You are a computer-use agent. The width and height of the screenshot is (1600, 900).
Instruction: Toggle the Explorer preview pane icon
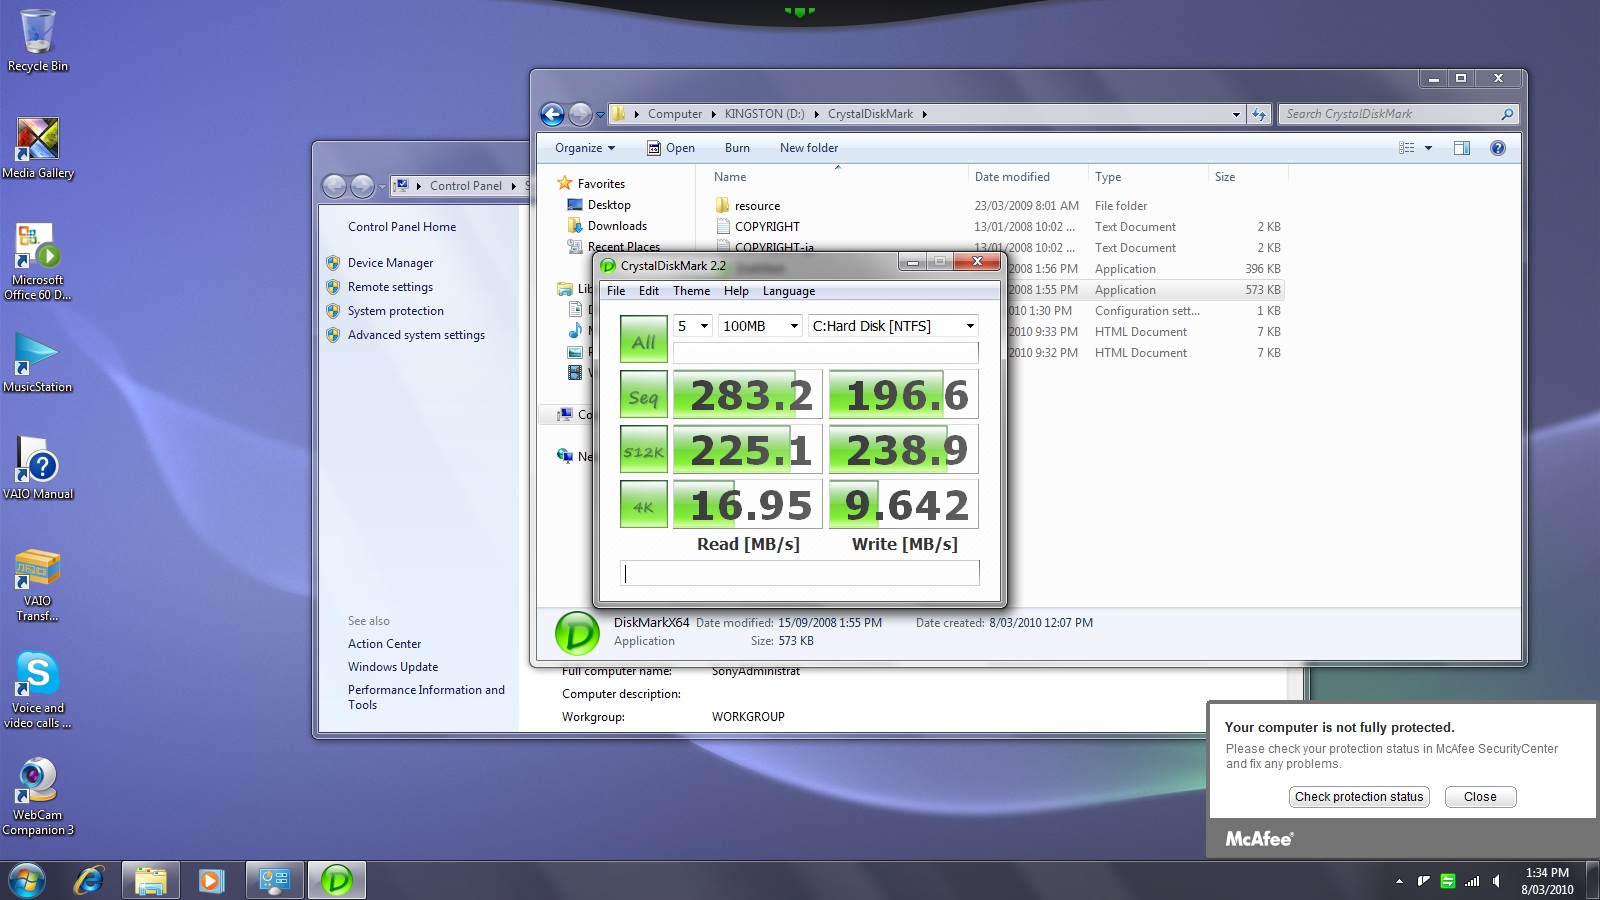[x=1461, y=148]
